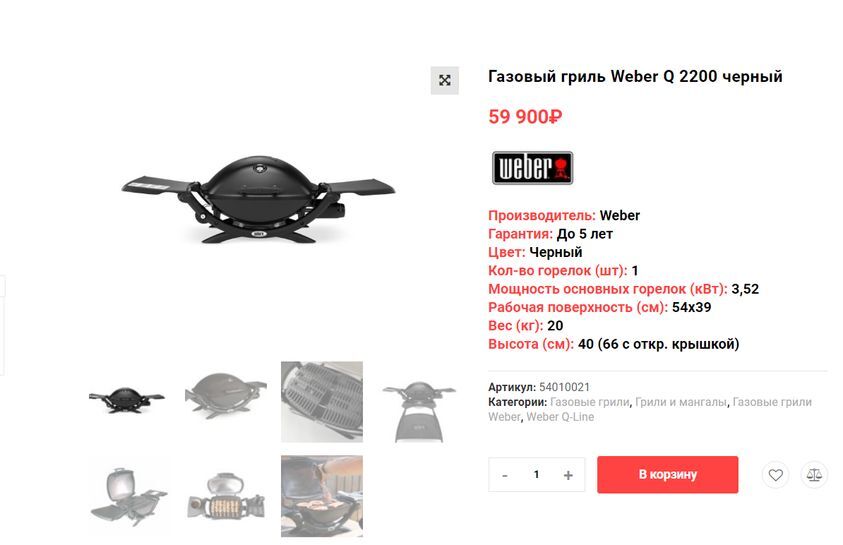The width and height of the screenshot is (843, 545).
Task: Select the open-lid grill thumbnail
Action: click(128, 496)
